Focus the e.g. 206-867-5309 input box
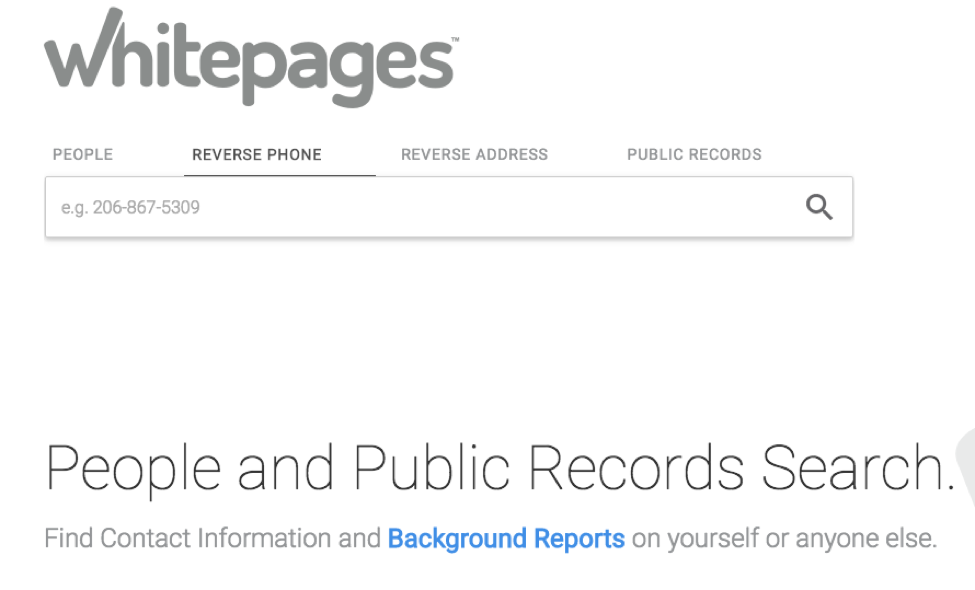This screenshot has width=975, height=590. [400, 207]
